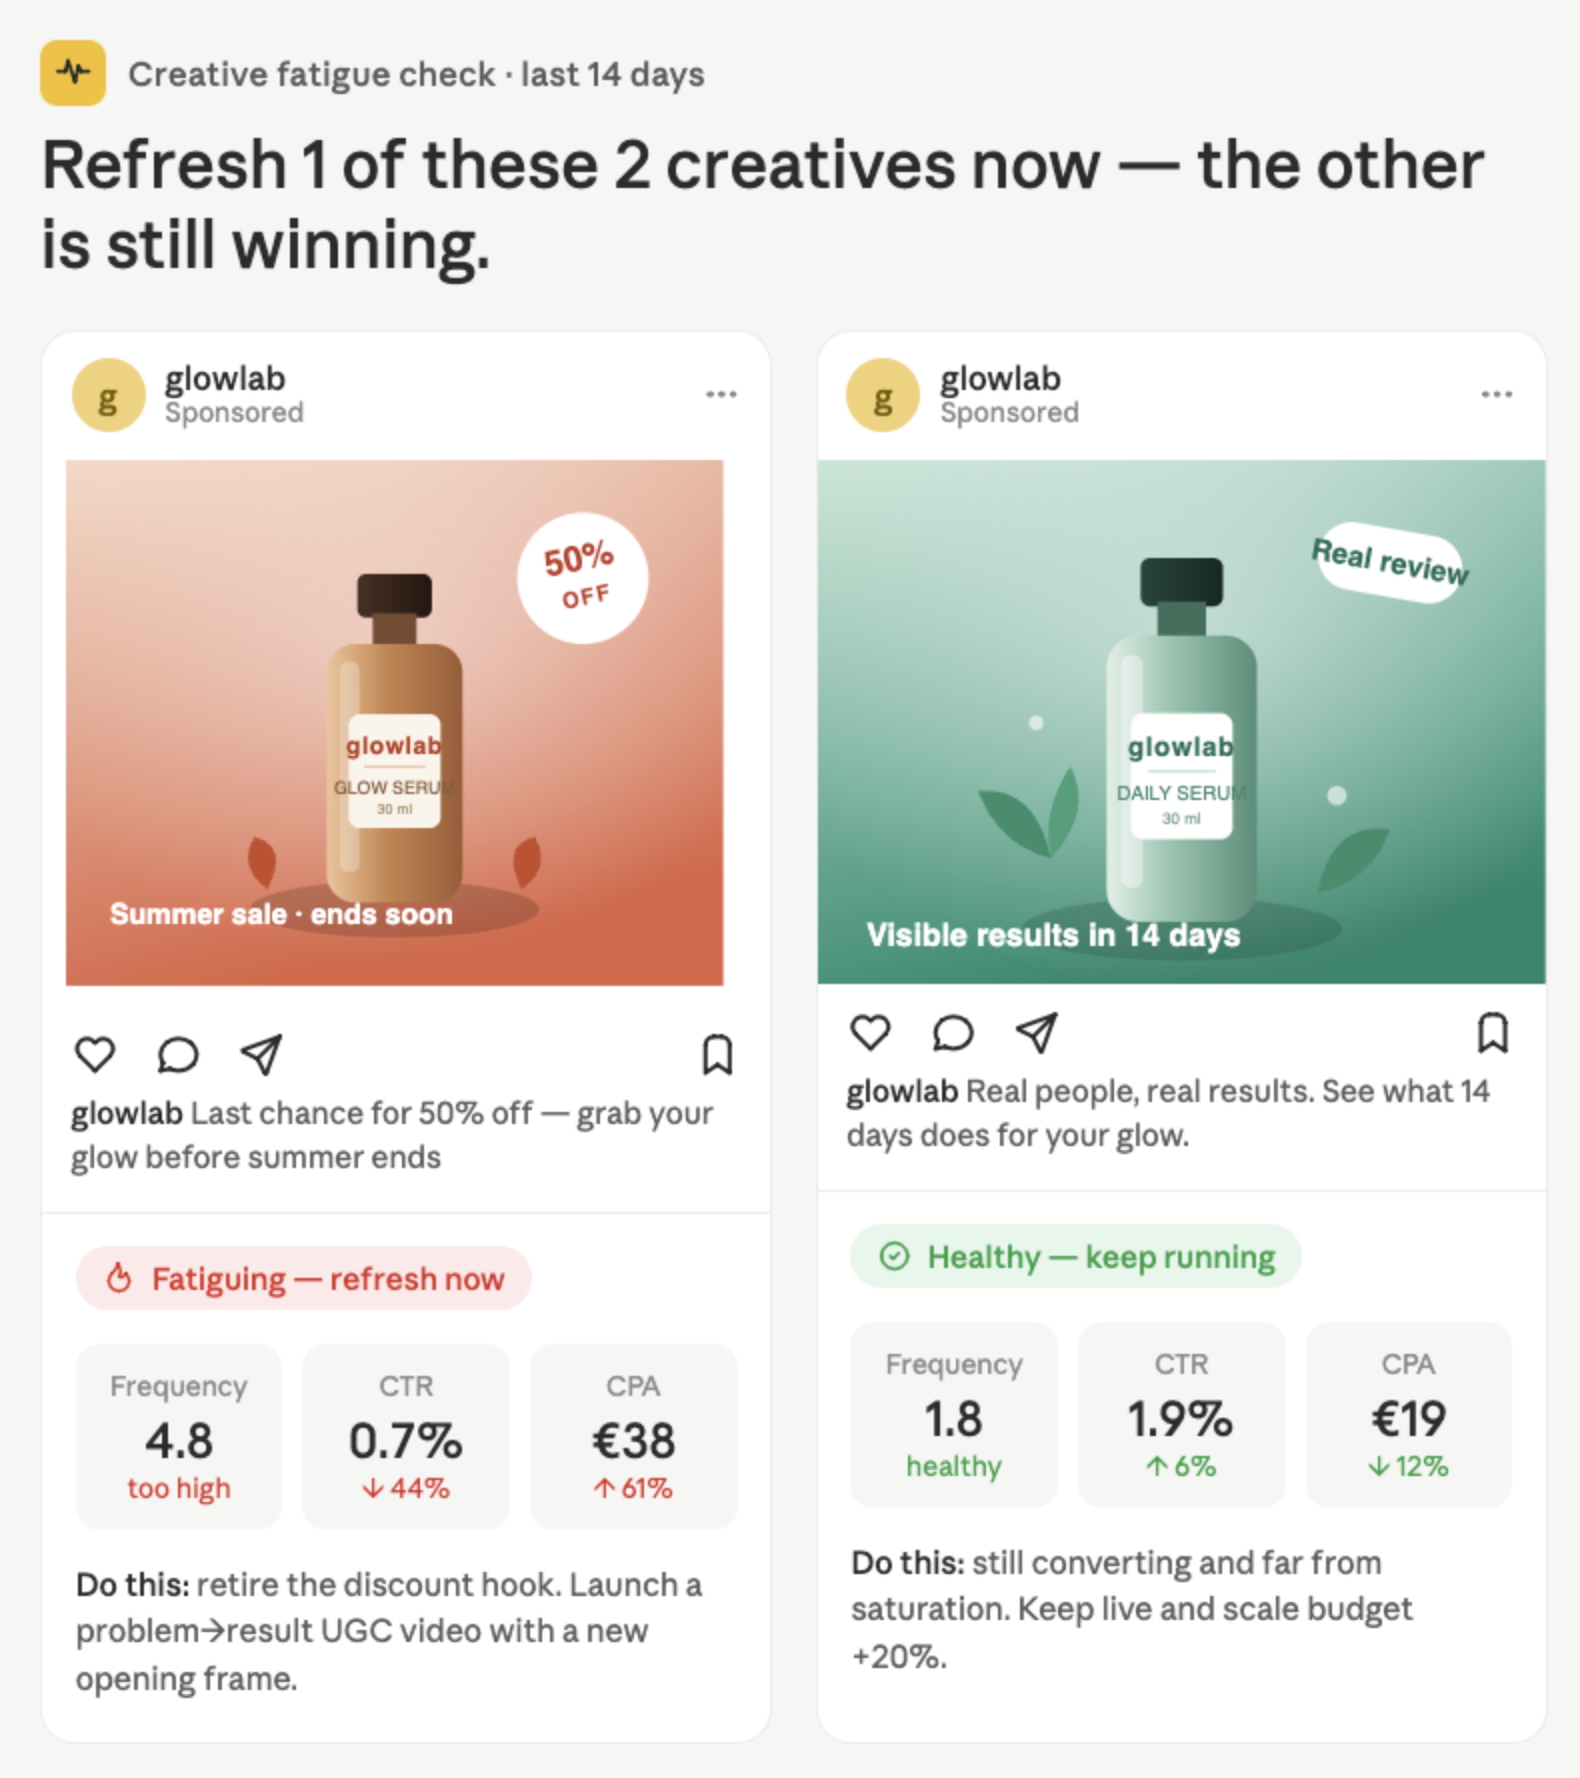Viewport: 1580px width, 1778px height.
Task: Like the Summer sale ad post
Action: [95, 1054]
